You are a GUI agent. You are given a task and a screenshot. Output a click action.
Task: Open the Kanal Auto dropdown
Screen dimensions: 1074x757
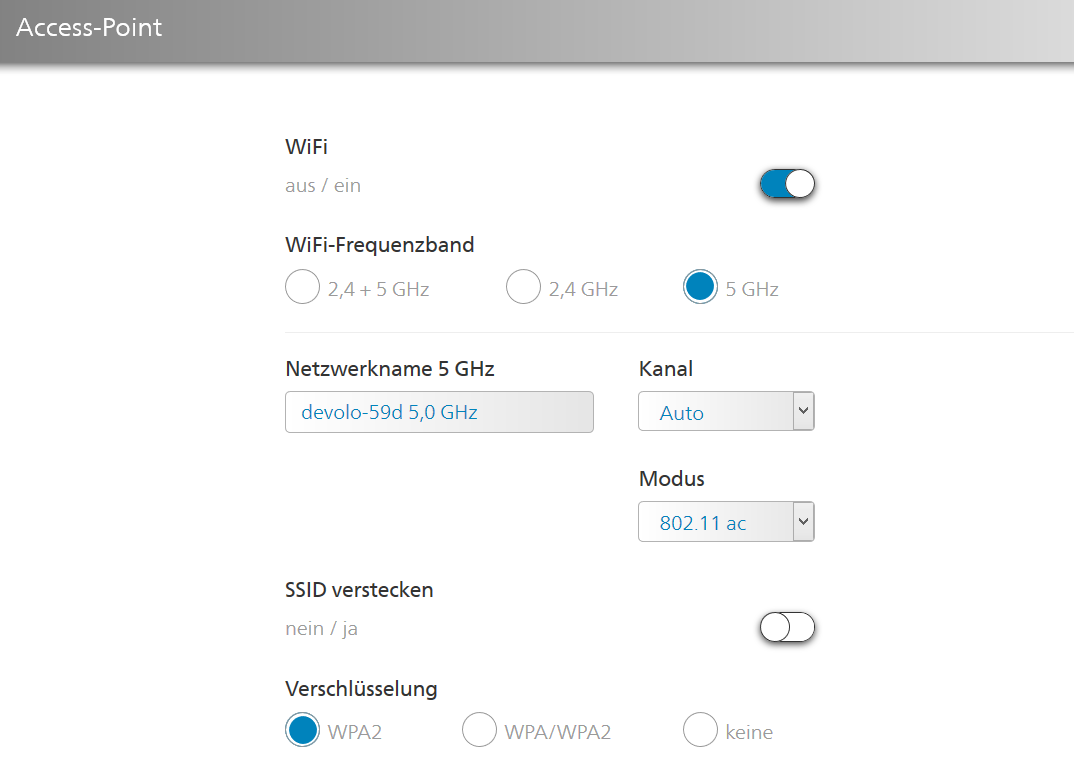[726, 411]
